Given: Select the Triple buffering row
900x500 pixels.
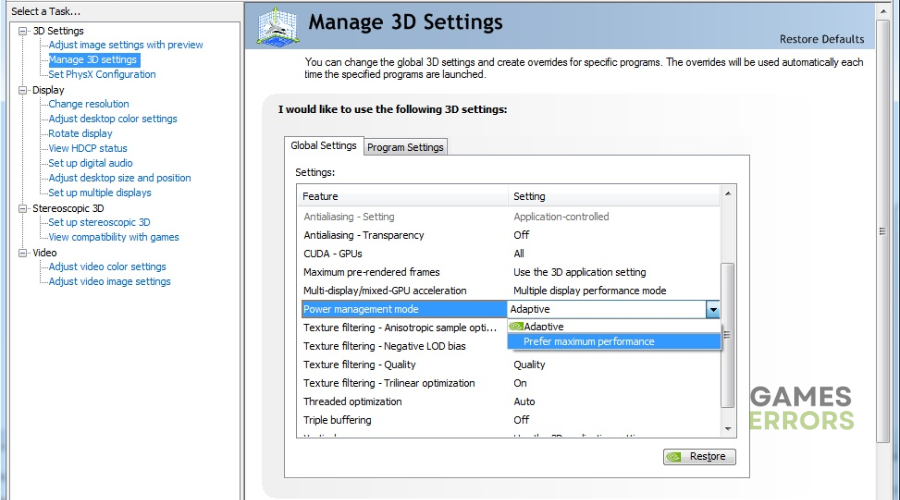Looking at the screenshot, I should click(511, 420).
